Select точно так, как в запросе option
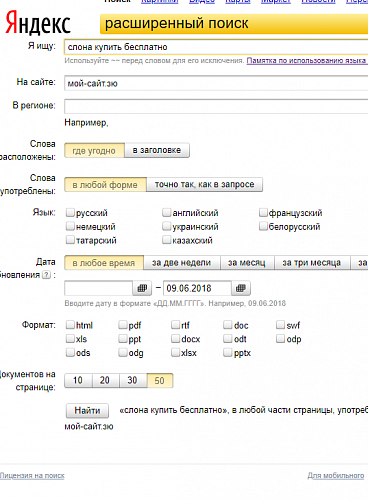The image size is (368, 500). tap(204, 184)
